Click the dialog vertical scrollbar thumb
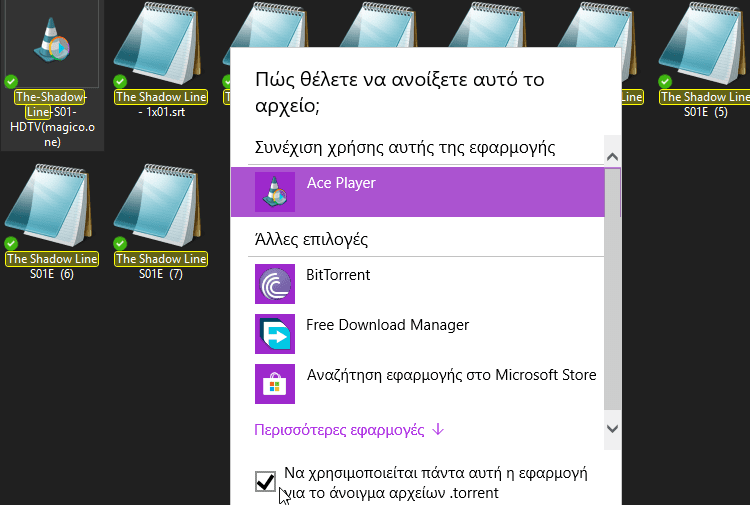The image size is (750, 505). click(x=612, y=289)
